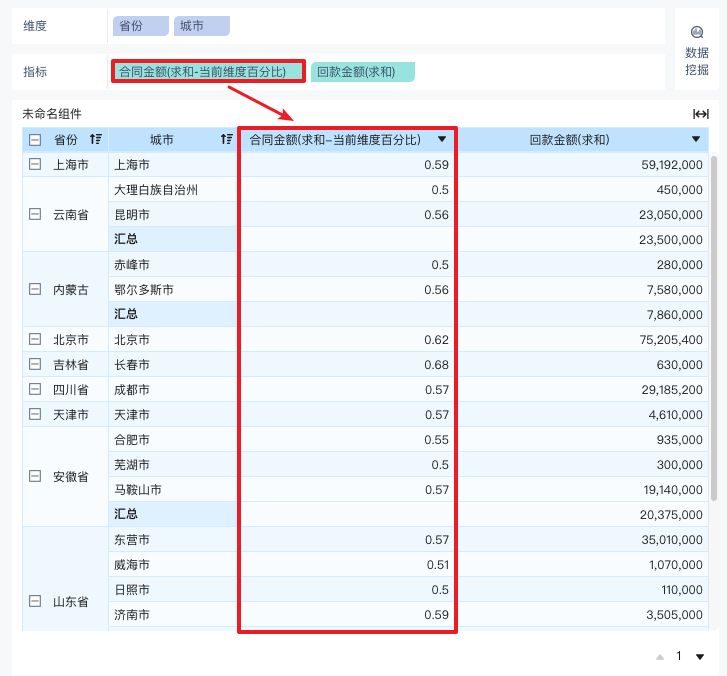Collapse the 内蒙古 province group
This screenshot has width=727, height=676.
pyautogui.click(x=35, y=289)
